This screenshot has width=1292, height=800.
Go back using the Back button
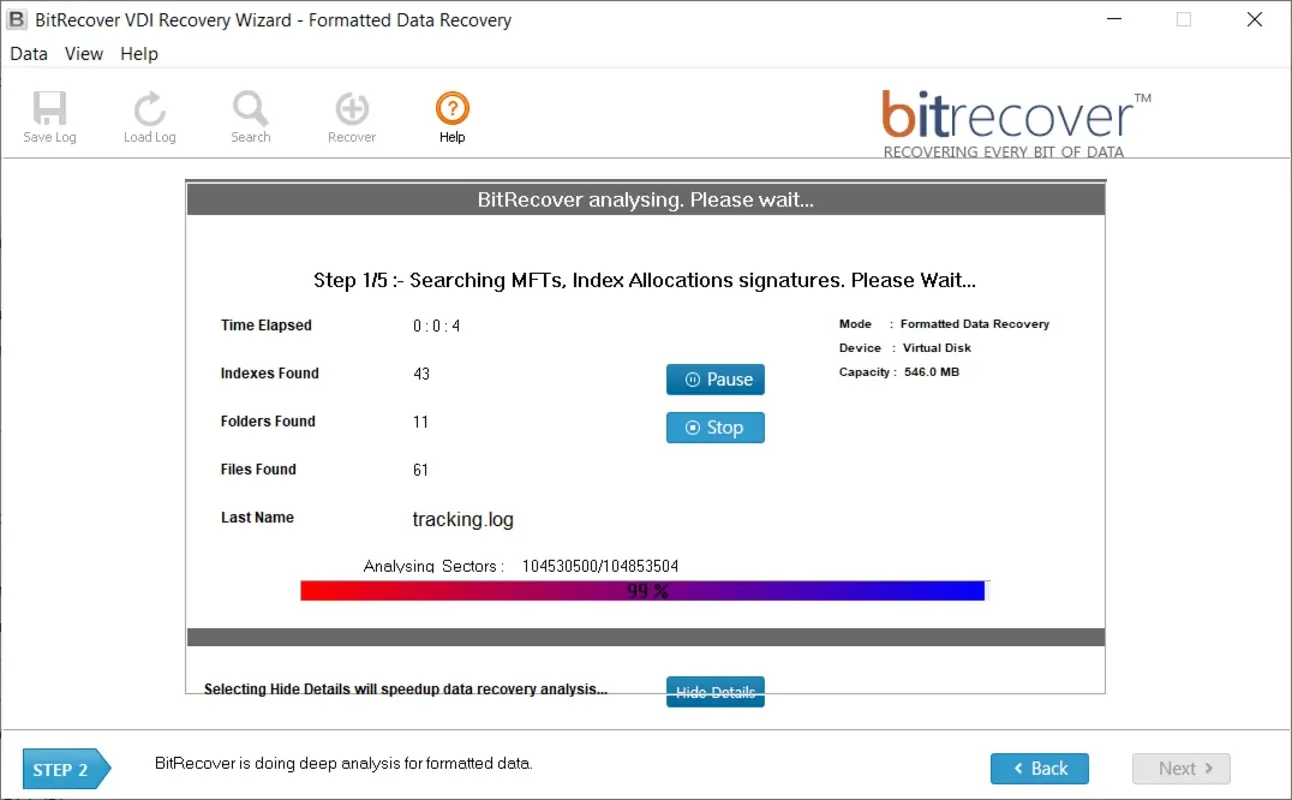pyautogui.click(x=1039, y=768)
